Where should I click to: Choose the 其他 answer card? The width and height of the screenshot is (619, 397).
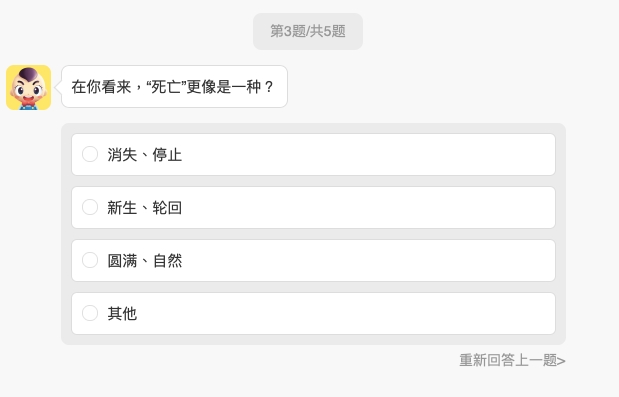(313, 313)
